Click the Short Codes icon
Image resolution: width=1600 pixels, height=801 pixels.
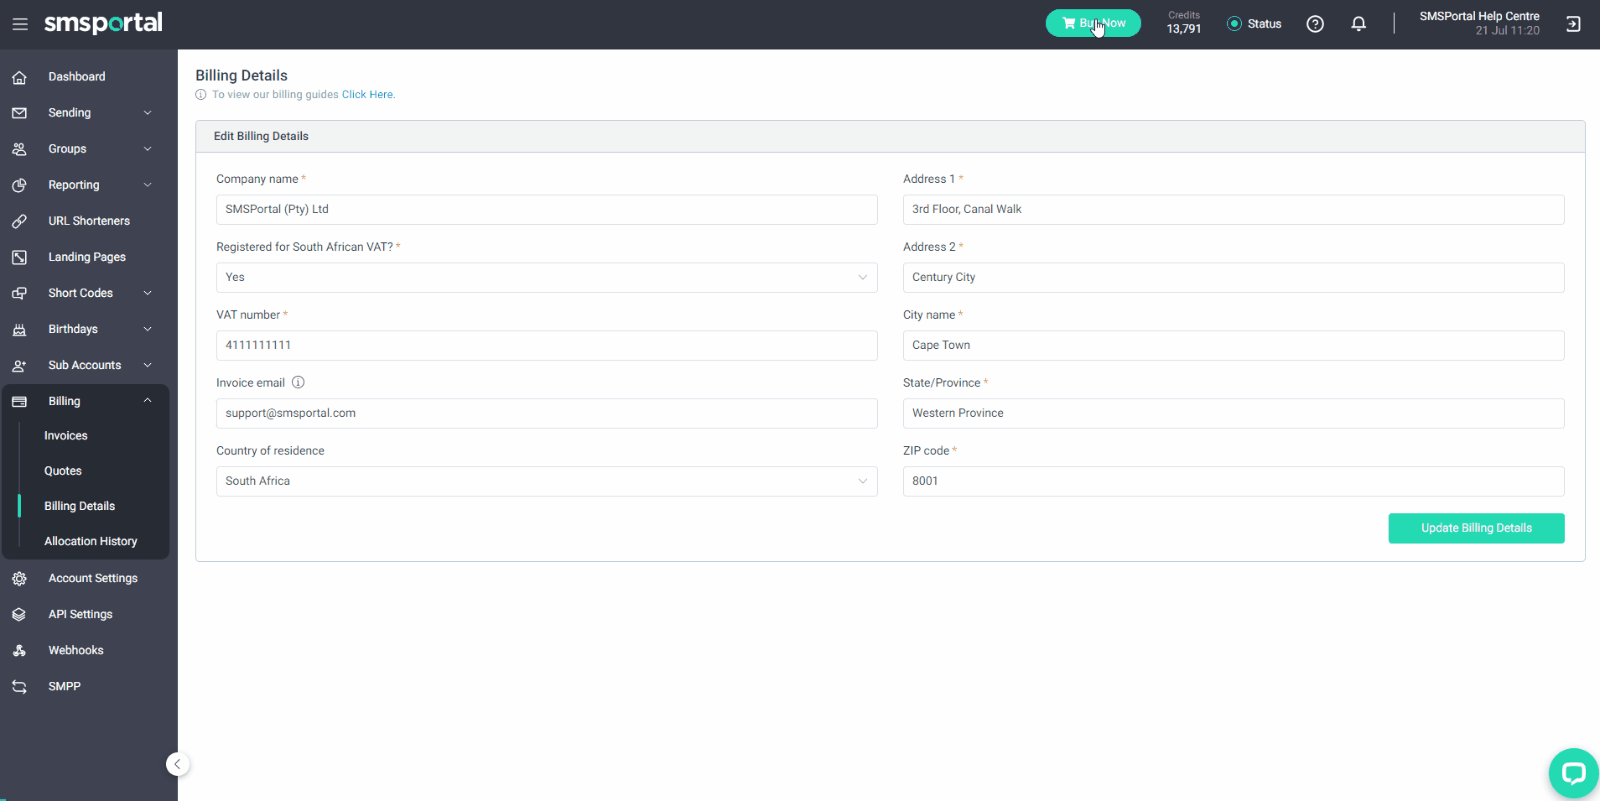tap(19, 293)
